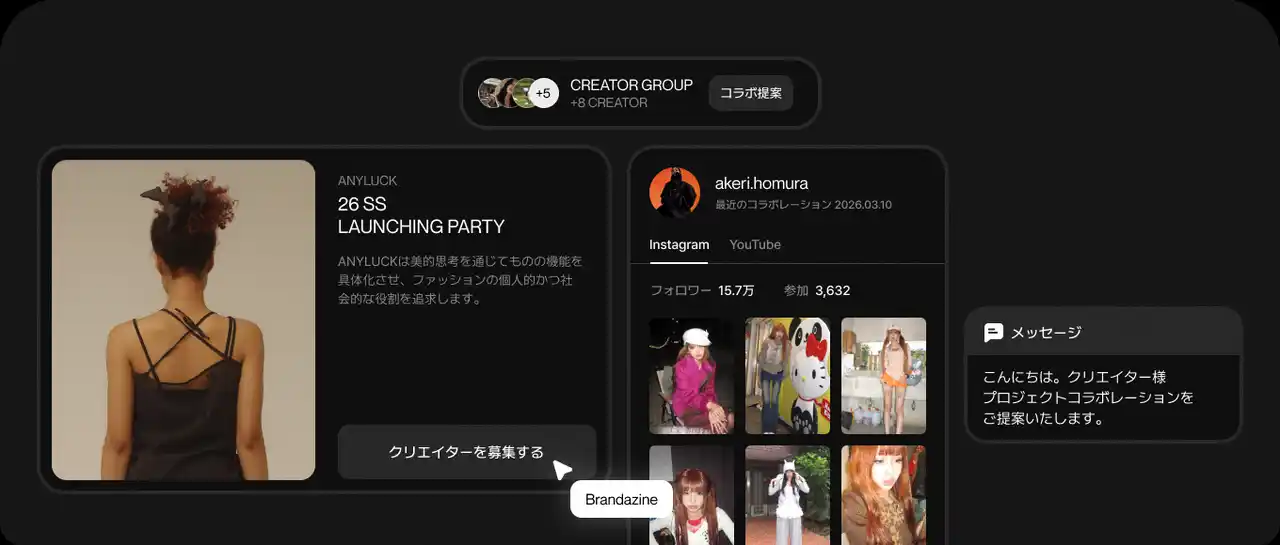Open the akeri.homura profile avatar
The width and height of the screenshot is (1280, 545).
(675, 192)
